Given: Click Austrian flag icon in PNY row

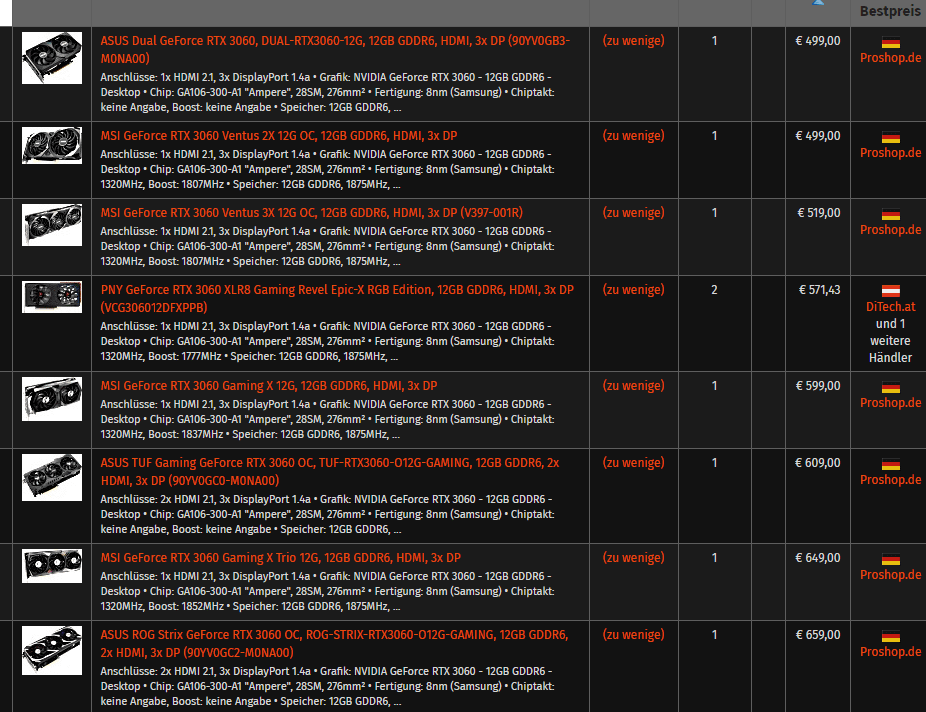Looking at the screenshot, I should [x=891, y=291].
